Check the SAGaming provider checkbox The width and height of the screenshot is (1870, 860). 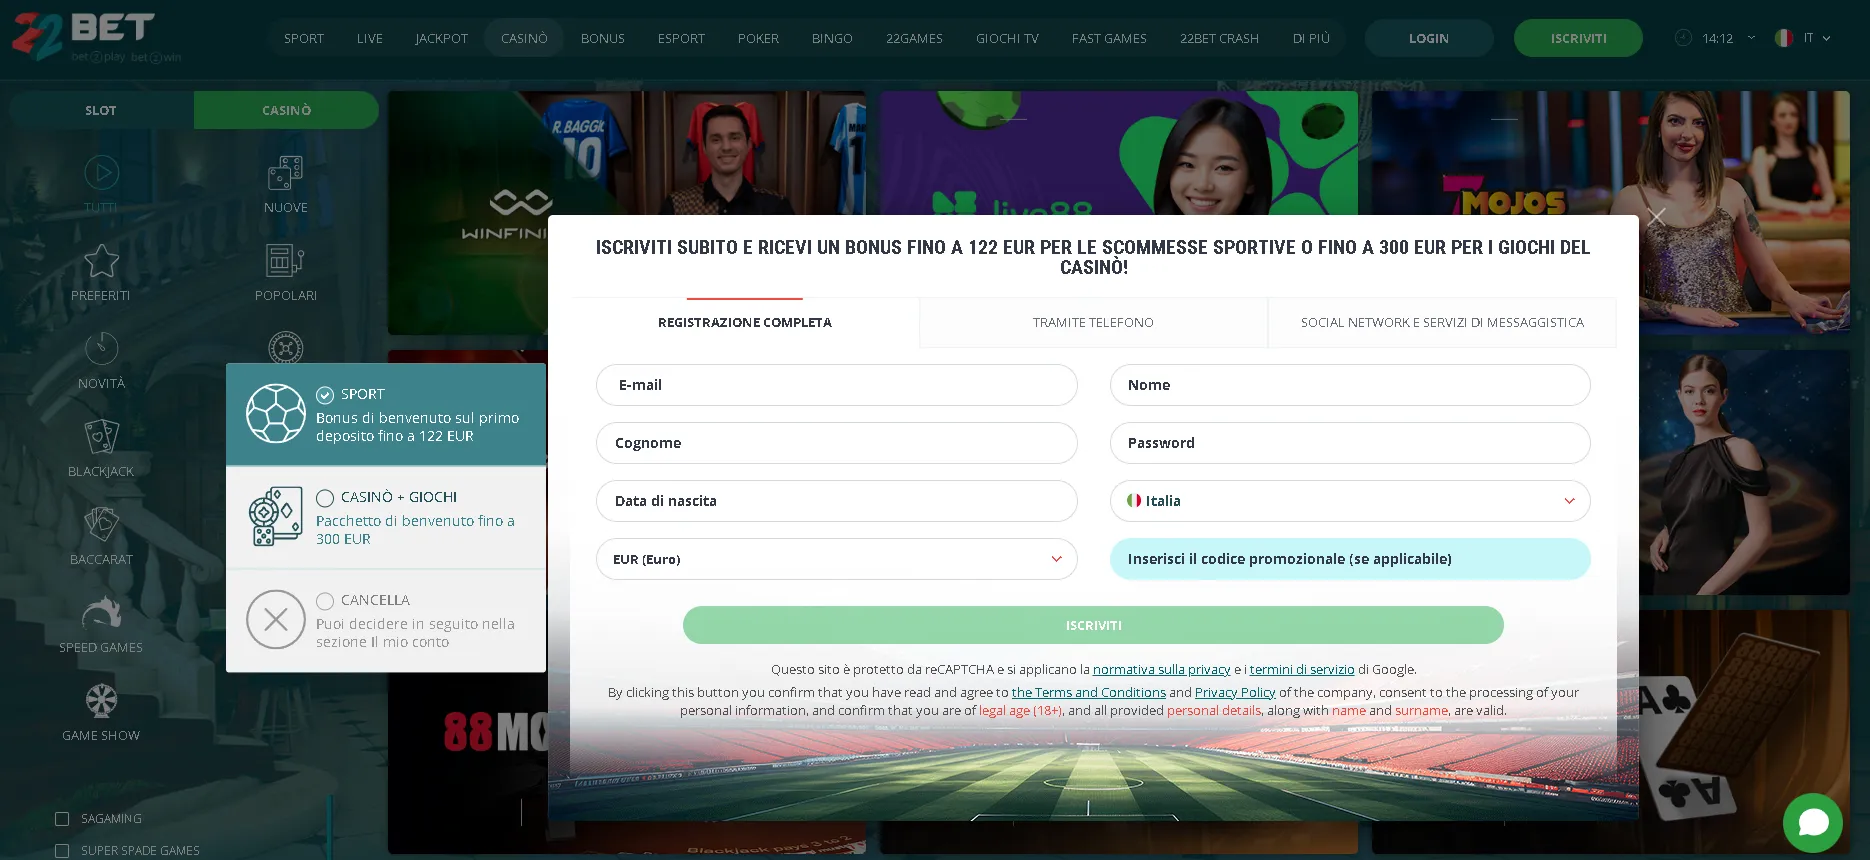click(62, 819)
